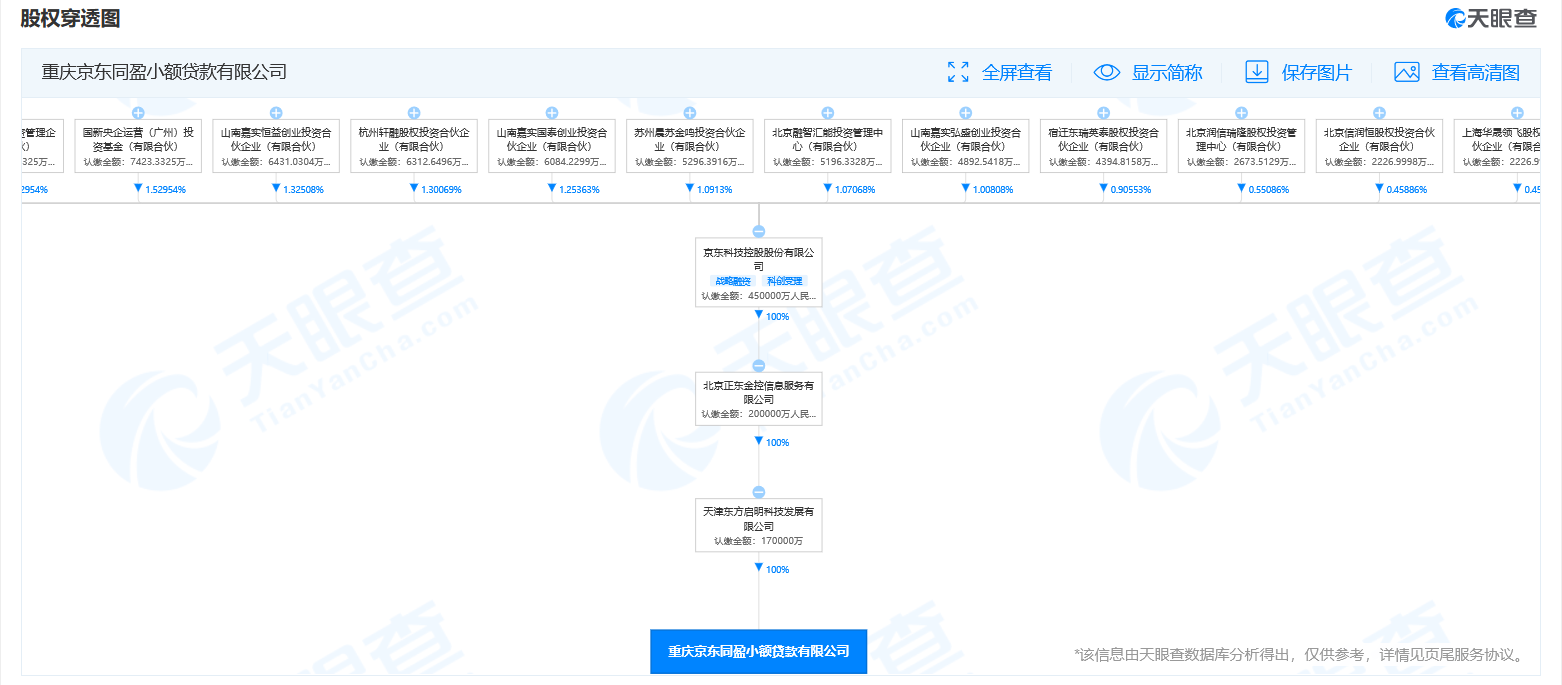Viewport: 1562px width, 685px height.
Task: Click the 0.90553% share percentage
Action: [1132, 189]
